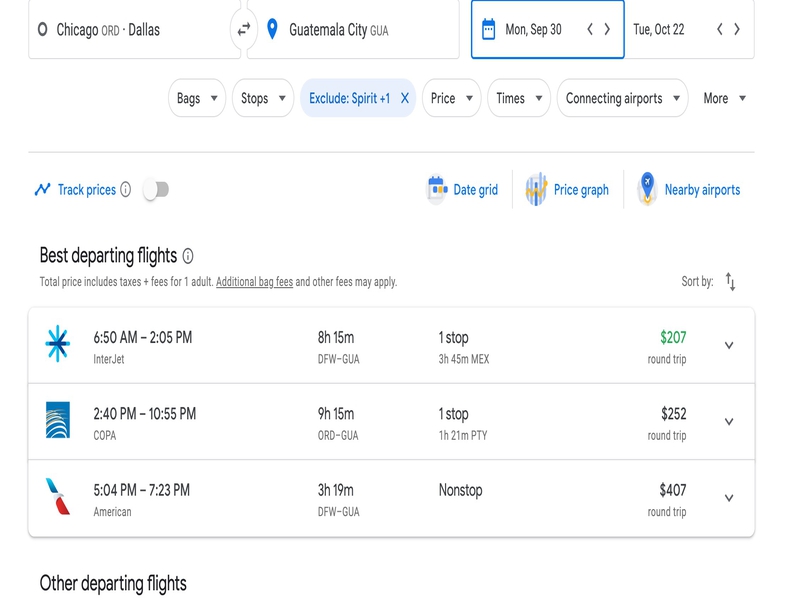800x600 pixels.
Task: Click the destination pin icon beside Guatemala City
Action: [x=272, y=29]
